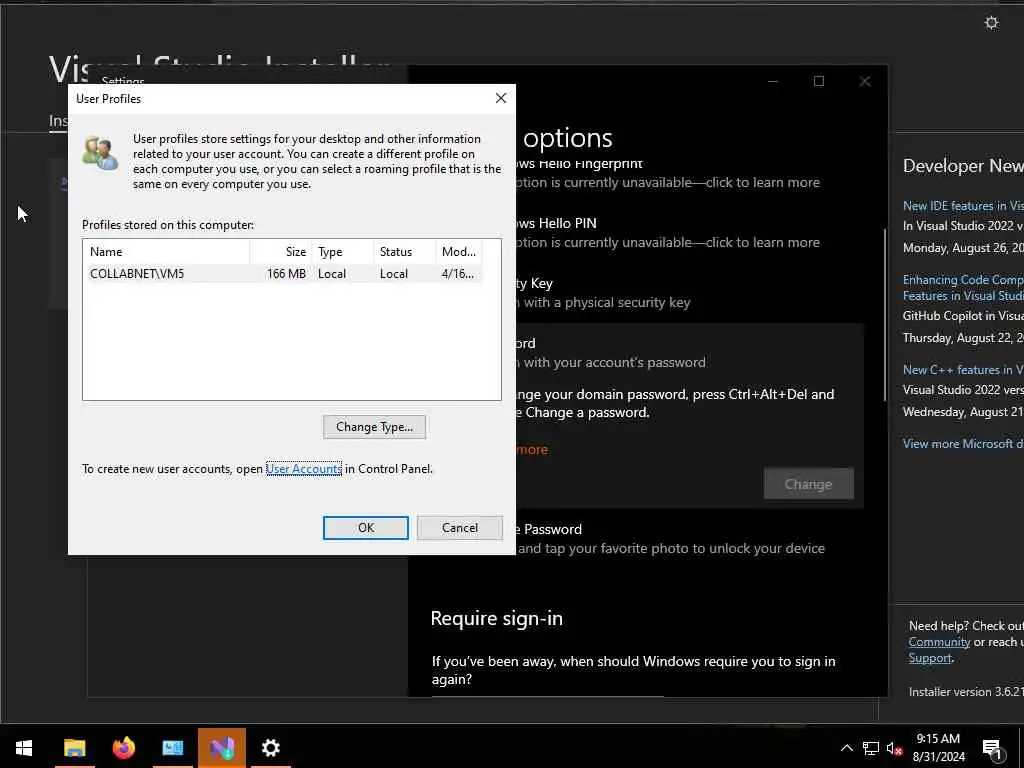
Task: Sort profiles by Size column header
Action: coord(280,251)
